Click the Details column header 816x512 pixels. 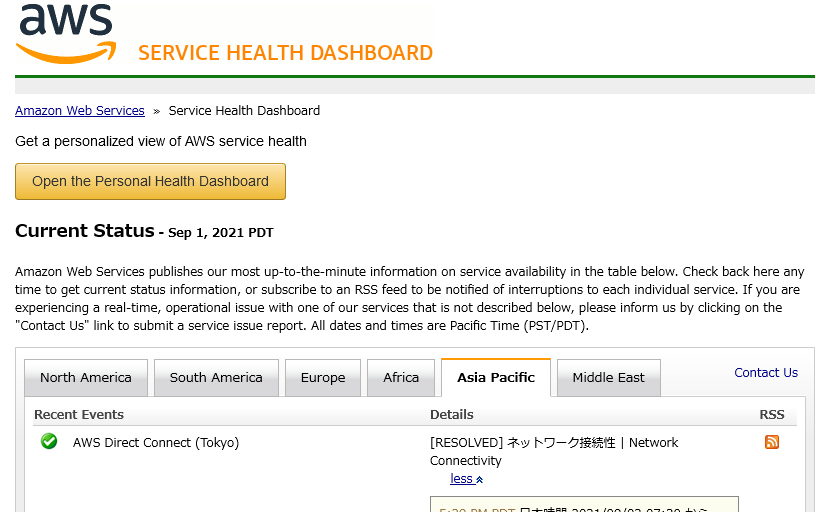click(x=451, y=415)
